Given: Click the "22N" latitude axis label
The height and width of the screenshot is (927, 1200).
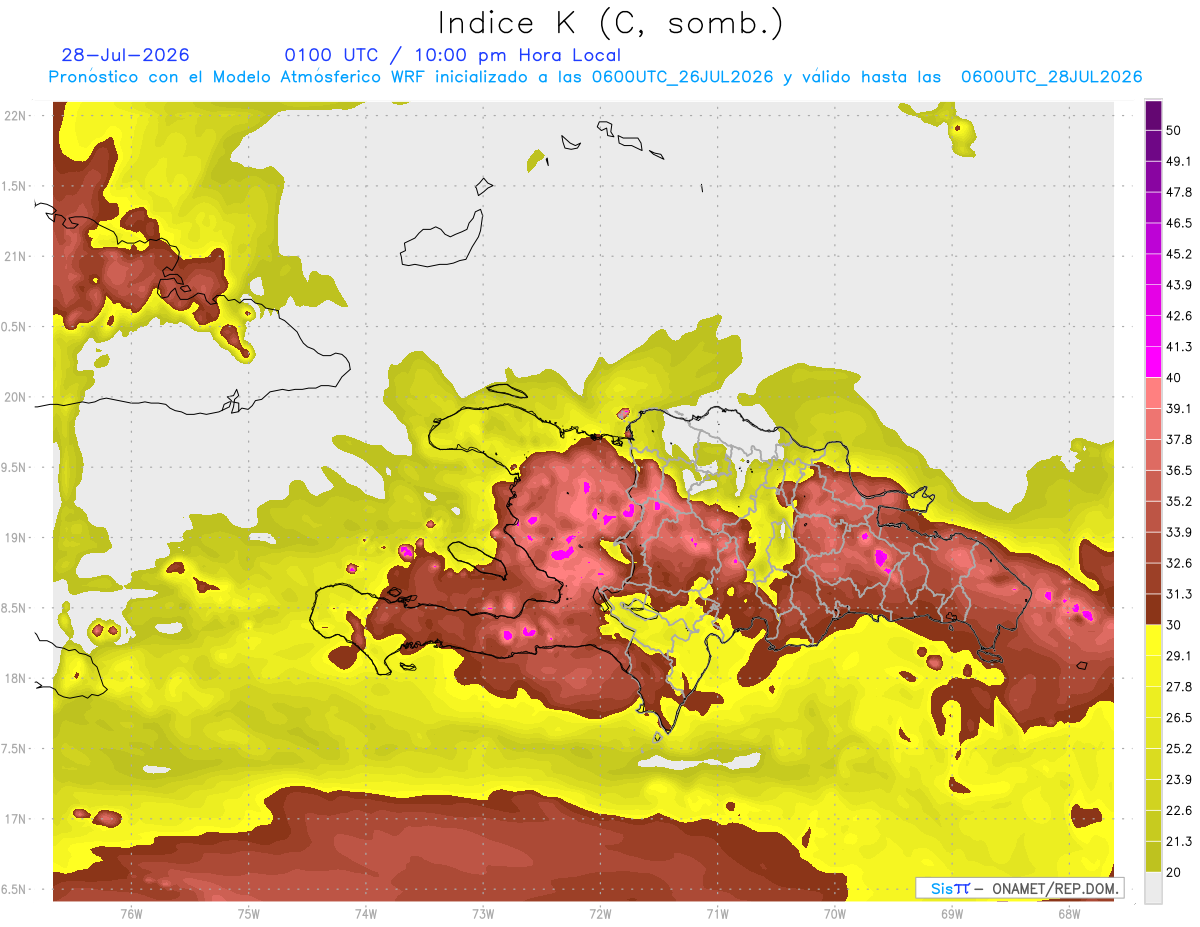Looking at the screenshot, I should [x=15, y=116].
